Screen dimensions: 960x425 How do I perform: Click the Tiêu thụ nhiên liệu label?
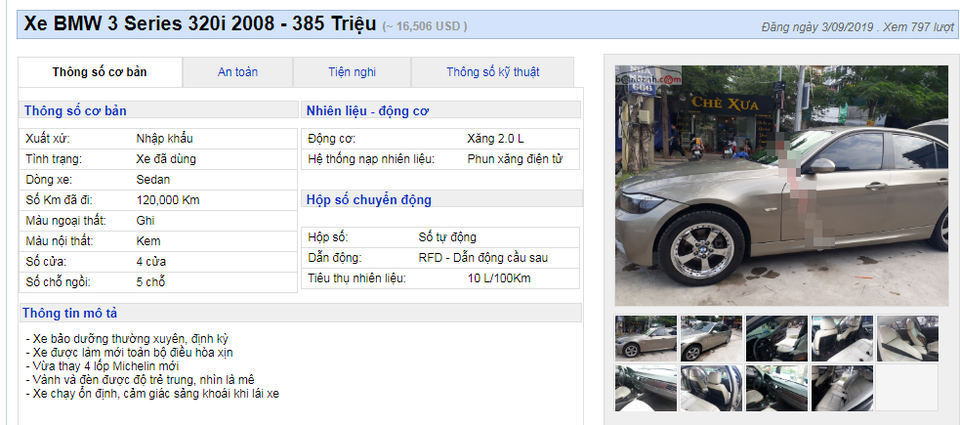(x=357, y=279)
